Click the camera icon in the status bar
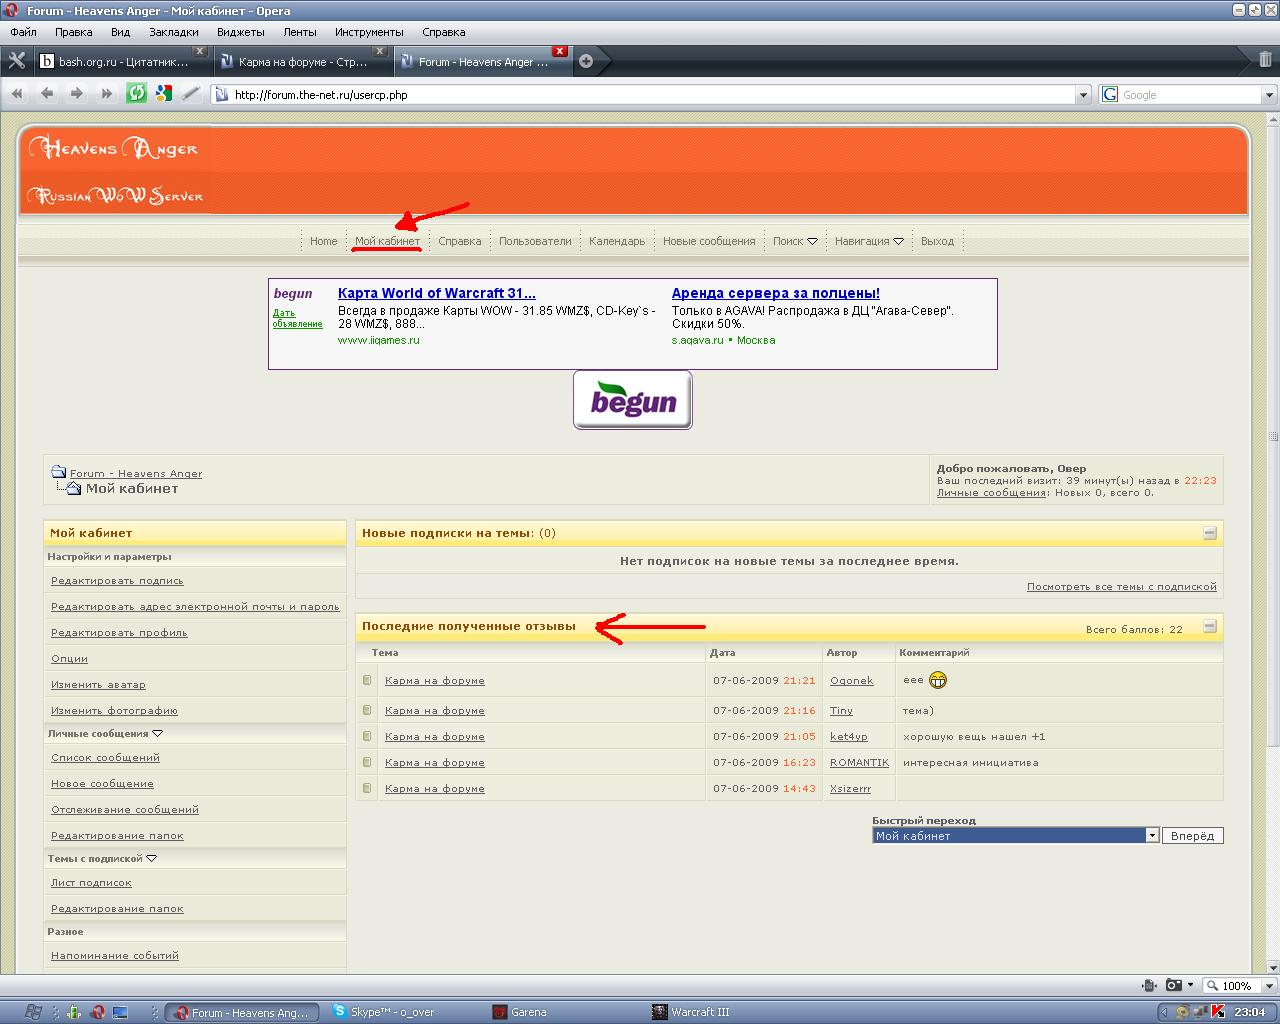 click(1173, 985)
